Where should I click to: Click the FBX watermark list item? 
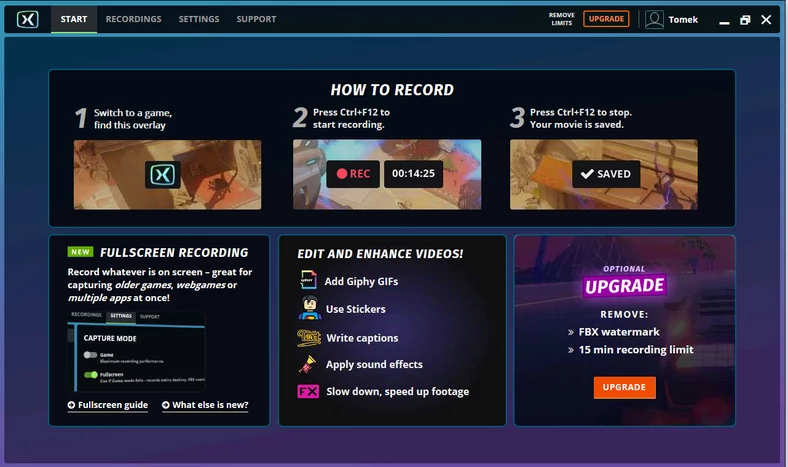click(x=619, y=332)
